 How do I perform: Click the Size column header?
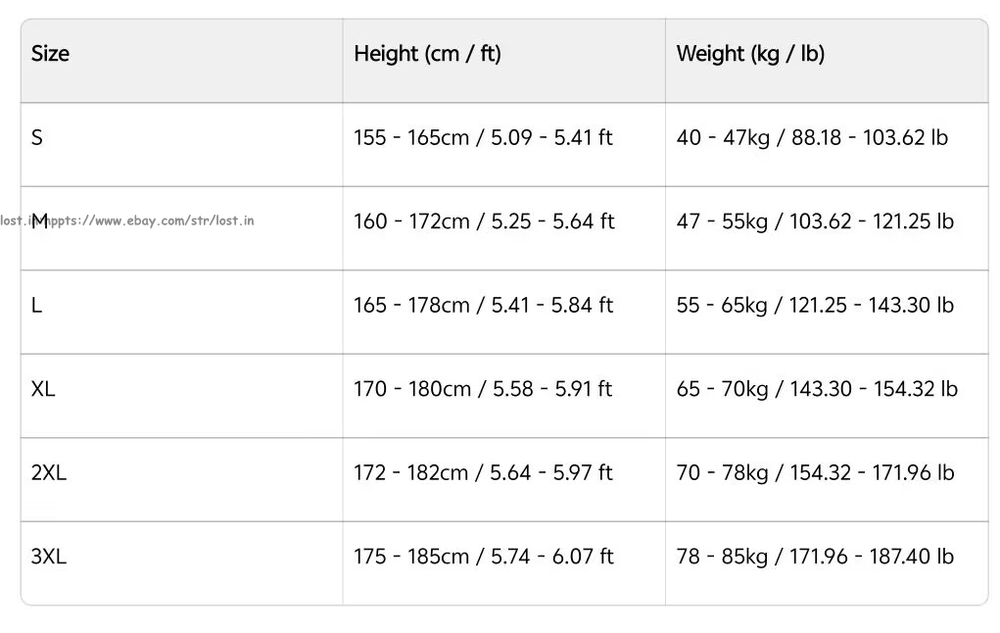(51, 54)
